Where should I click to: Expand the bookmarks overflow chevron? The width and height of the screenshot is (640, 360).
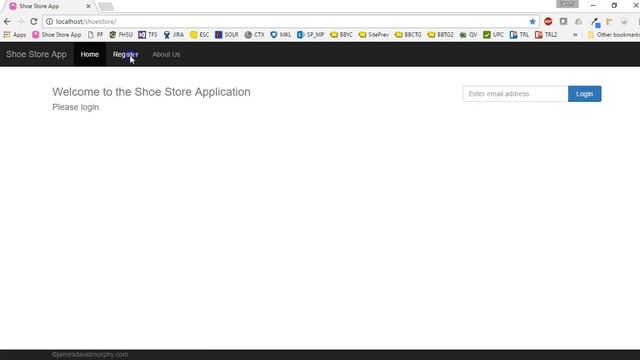coord(575,35)
